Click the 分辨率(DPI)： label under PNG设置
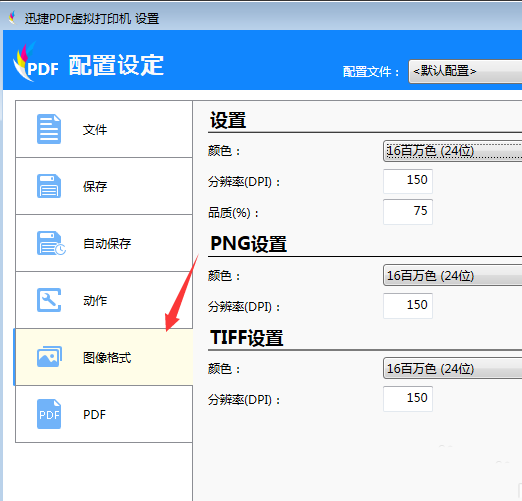 [244, 307]
